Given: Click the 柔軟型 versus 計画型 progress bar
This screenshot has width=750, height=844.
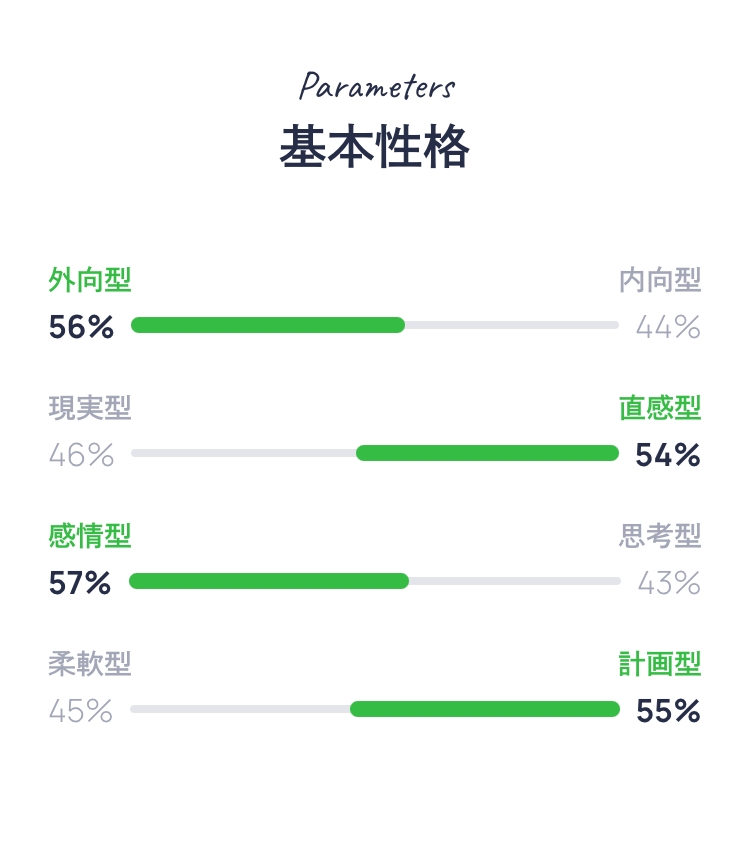Looking at the screenshot, I should click(375, 709).
